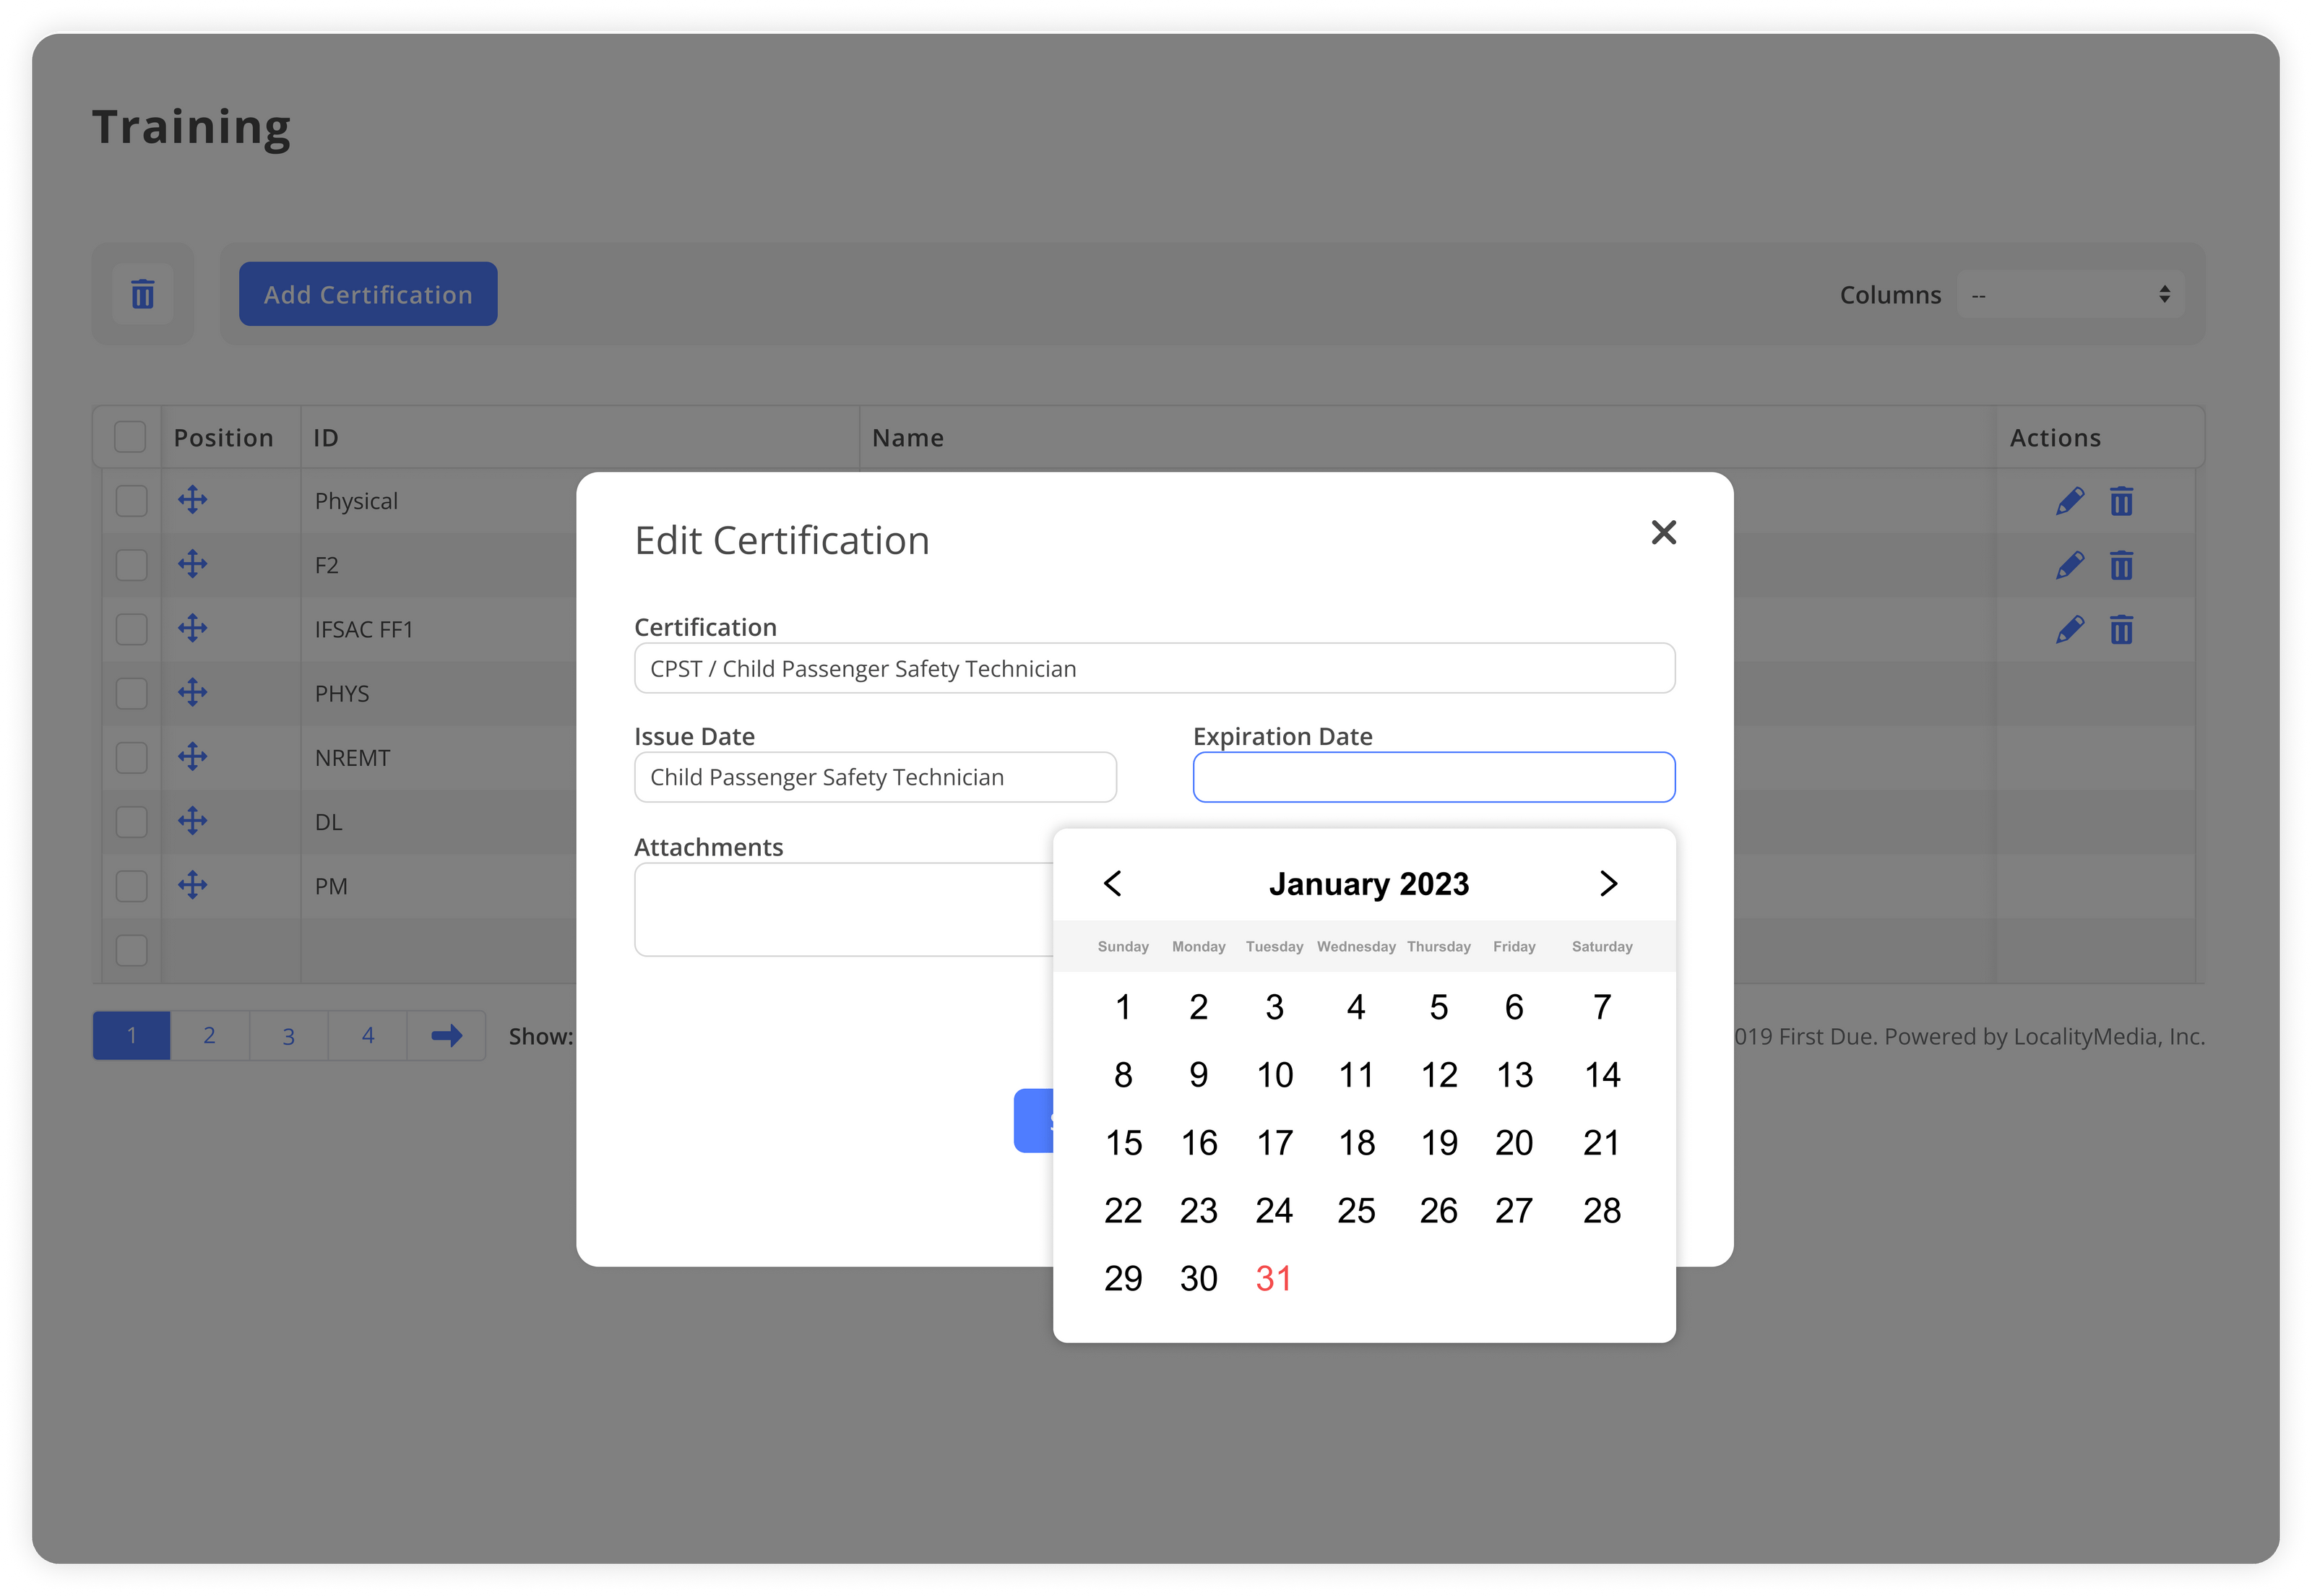
Task: Open page 2 of results
Action: [210, 1036]
